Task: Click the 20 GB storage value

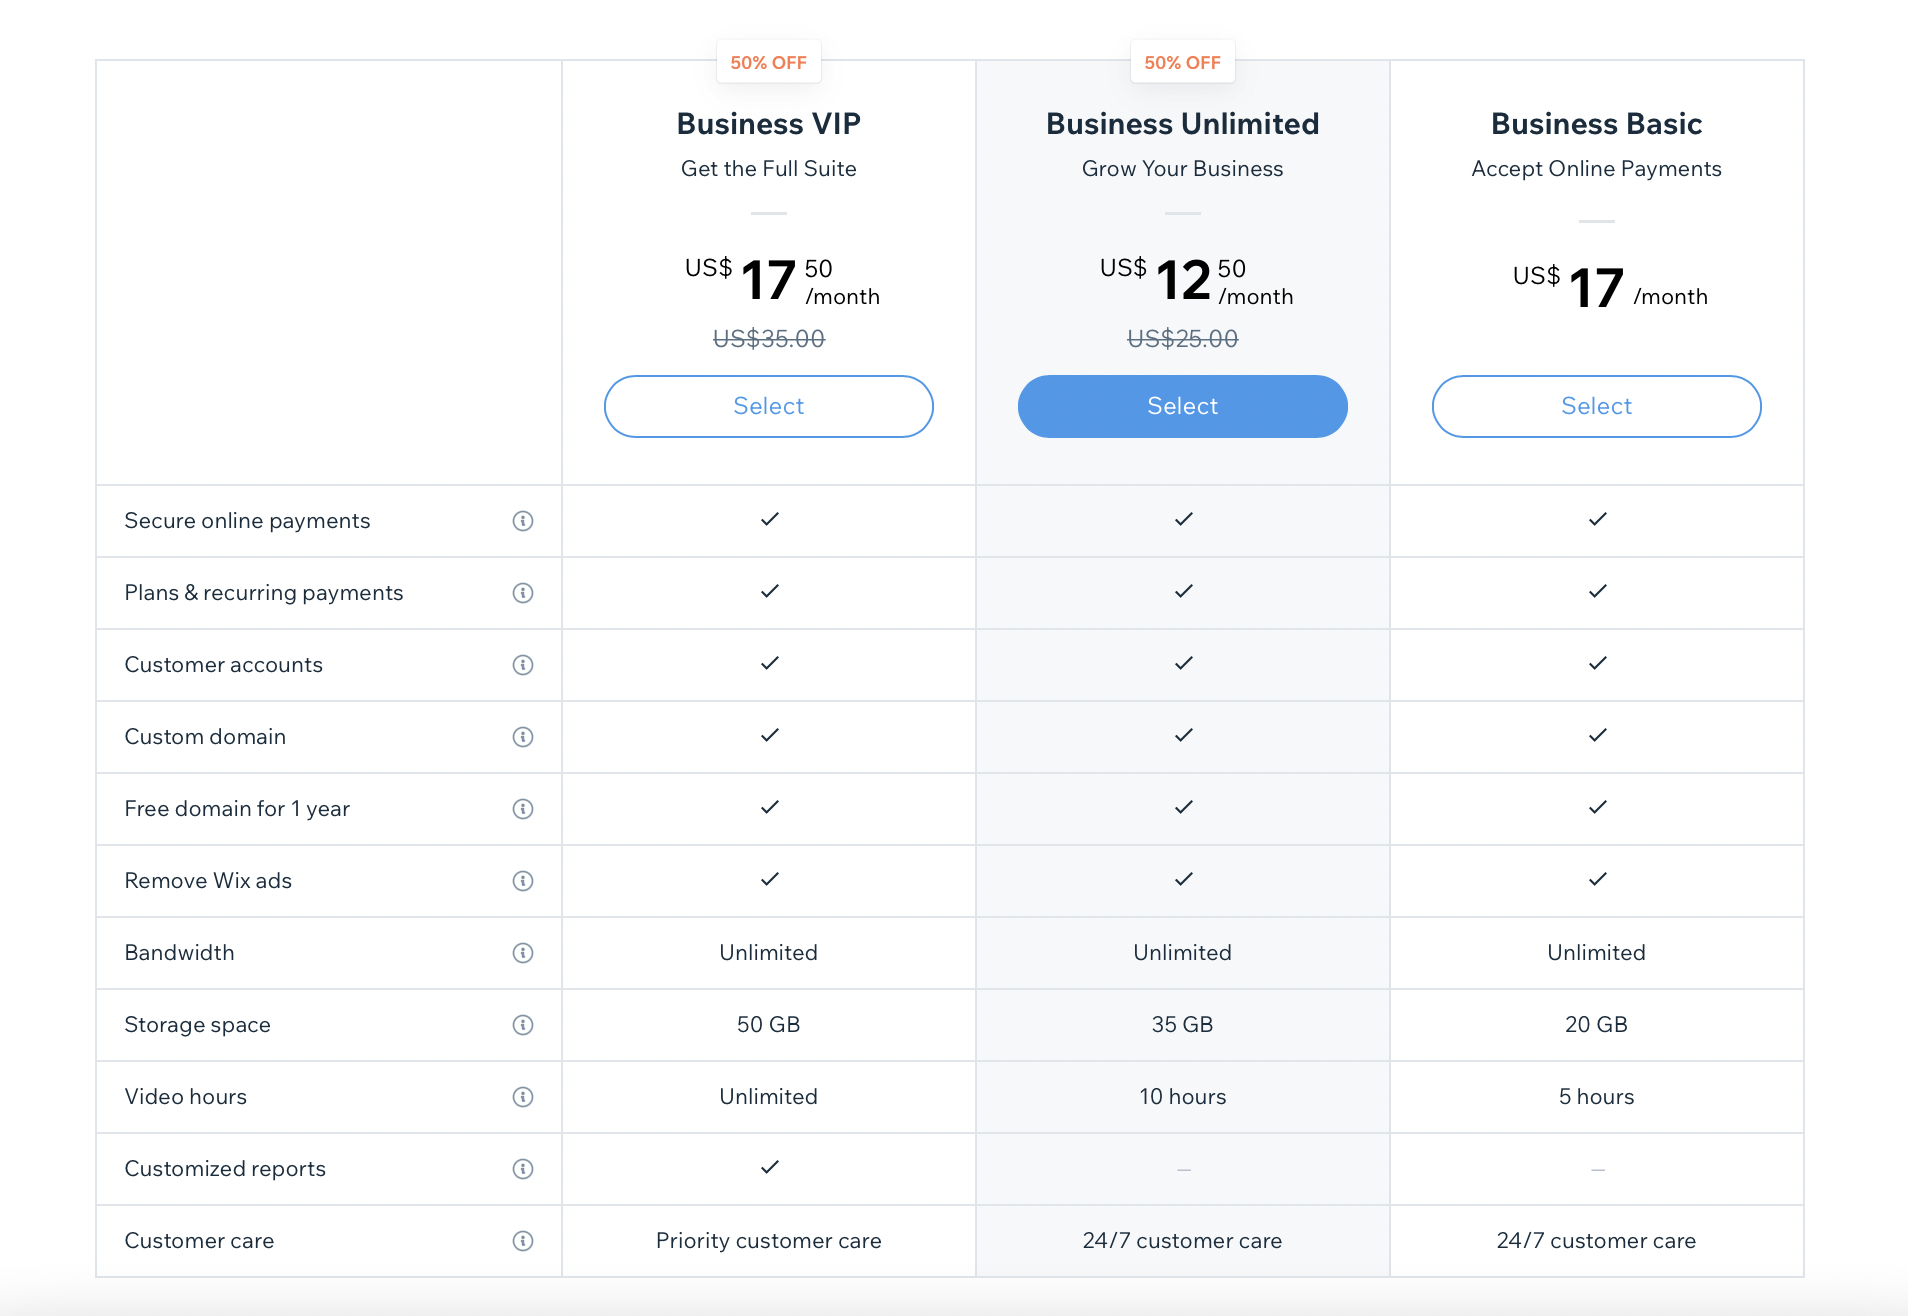Action: (x=1597, y=1025)
